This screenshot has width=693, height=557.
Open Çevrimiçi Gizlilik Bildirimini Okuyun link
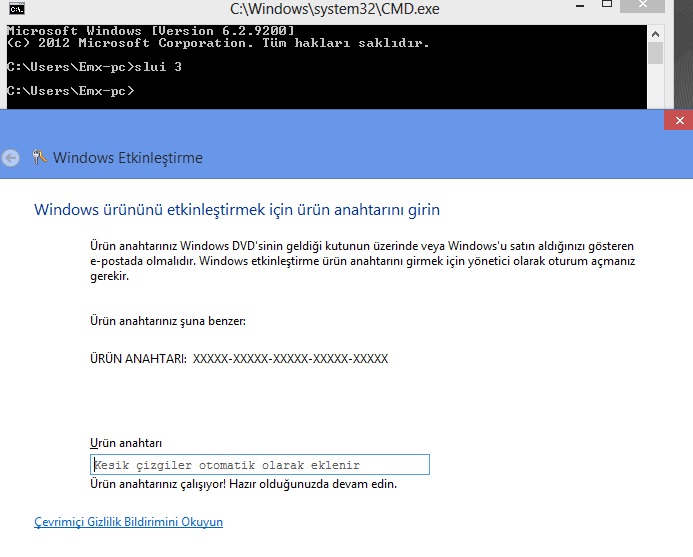tap(129, 522)
